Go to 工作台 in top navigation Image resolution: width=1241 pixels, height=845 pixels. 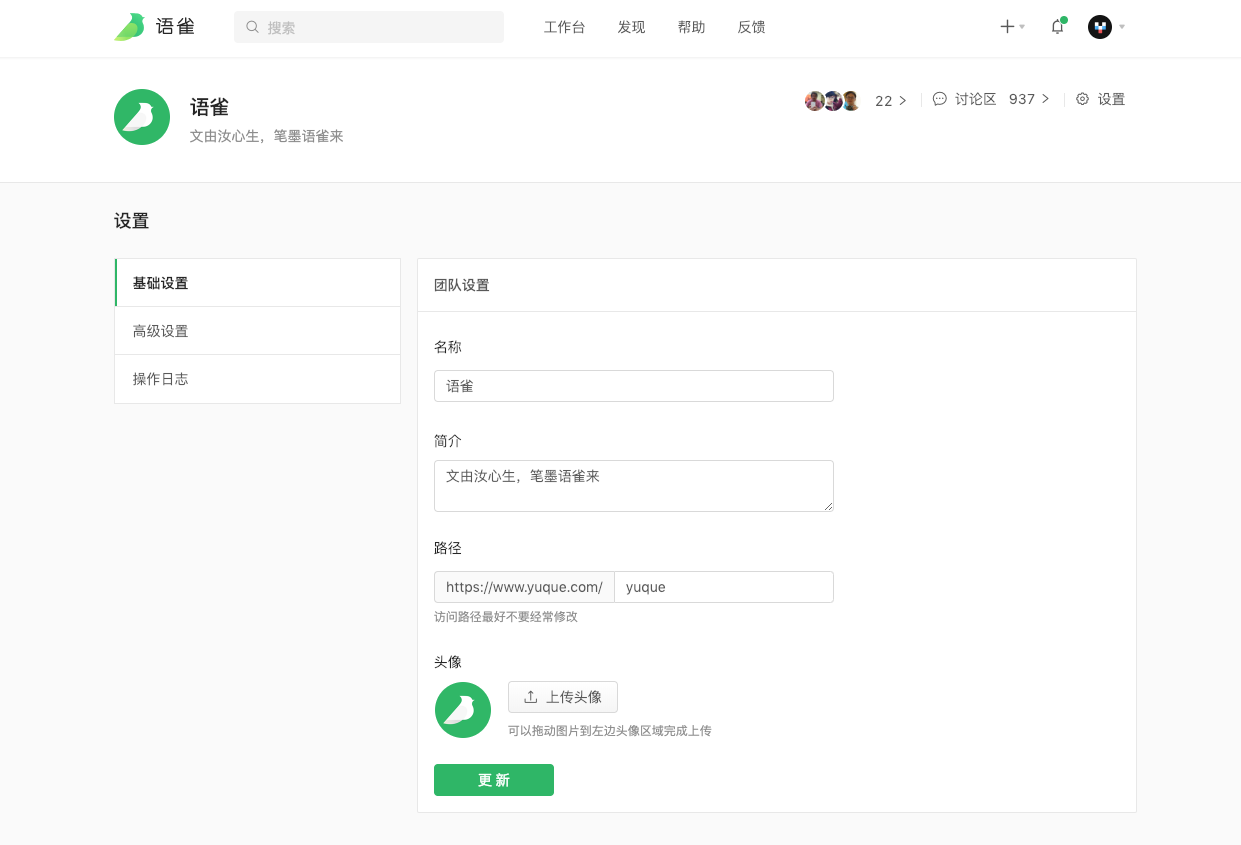(564, 27)
